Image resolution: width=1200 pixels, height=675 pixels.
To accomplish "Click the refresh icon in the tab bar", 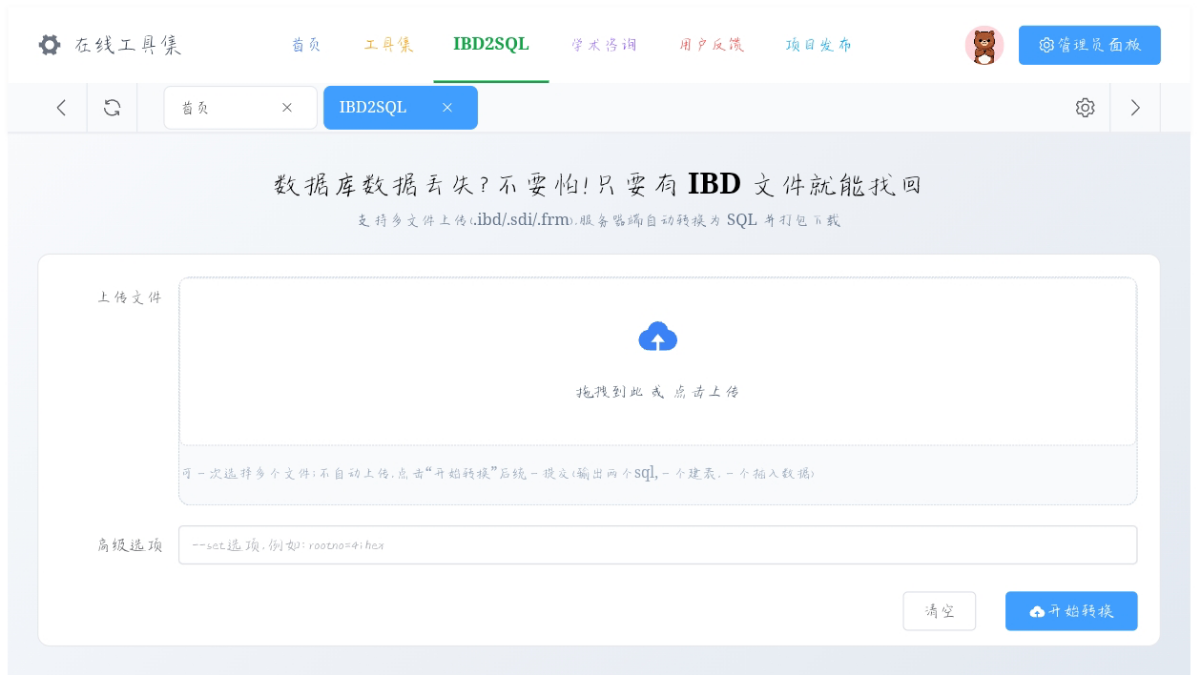I will [112, 108].
